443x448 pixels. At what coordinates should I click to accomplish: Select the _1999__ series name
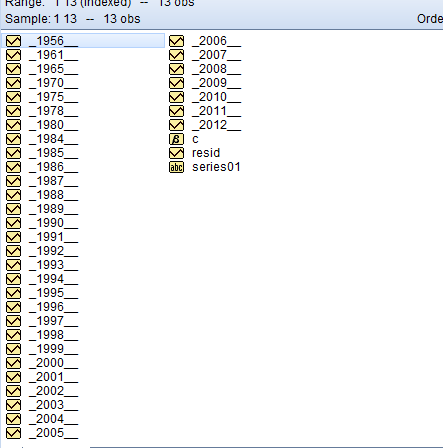click(53, 349)
